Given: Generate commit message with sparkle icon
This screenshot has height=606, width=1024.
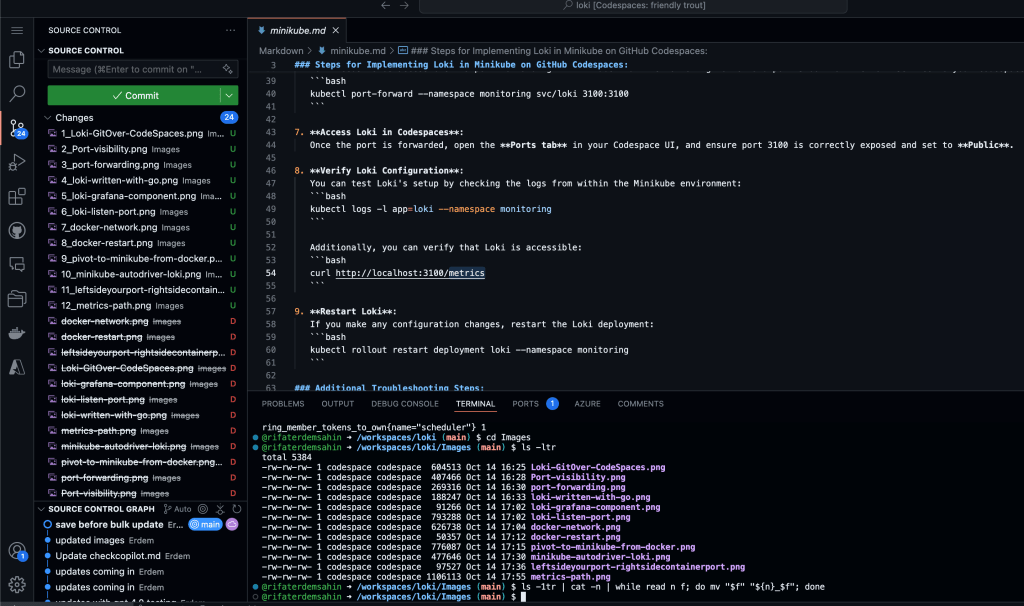Looking at the screenshot, I should [x=227, y=69].
